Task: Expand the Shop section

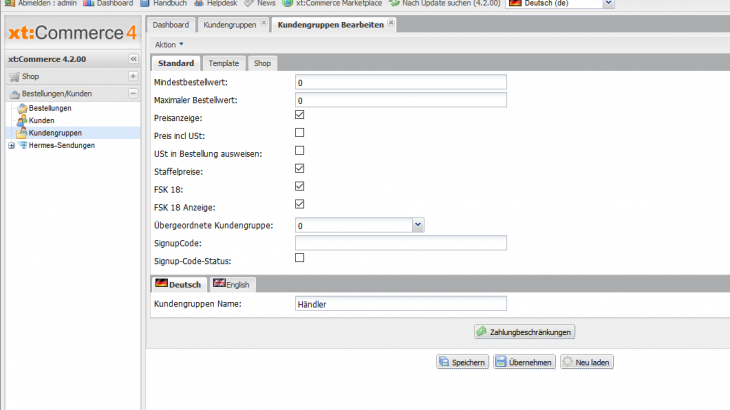Action: tap(133, 76)
